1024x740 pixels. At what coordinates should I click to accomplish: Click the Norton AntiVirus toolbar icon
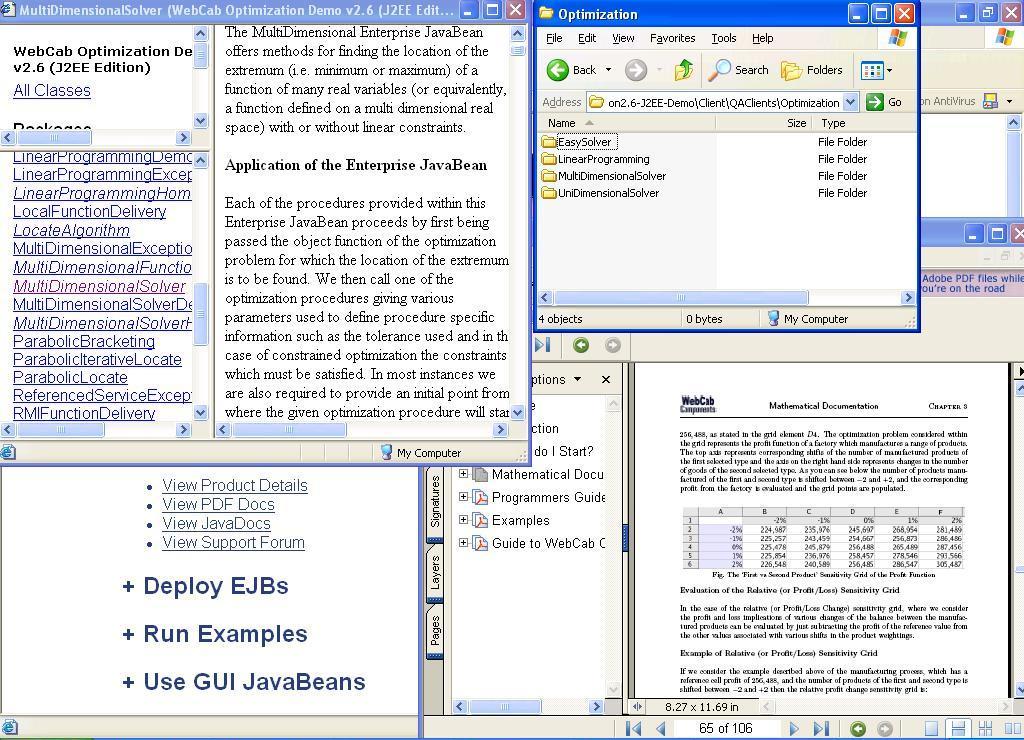[990, 101]
